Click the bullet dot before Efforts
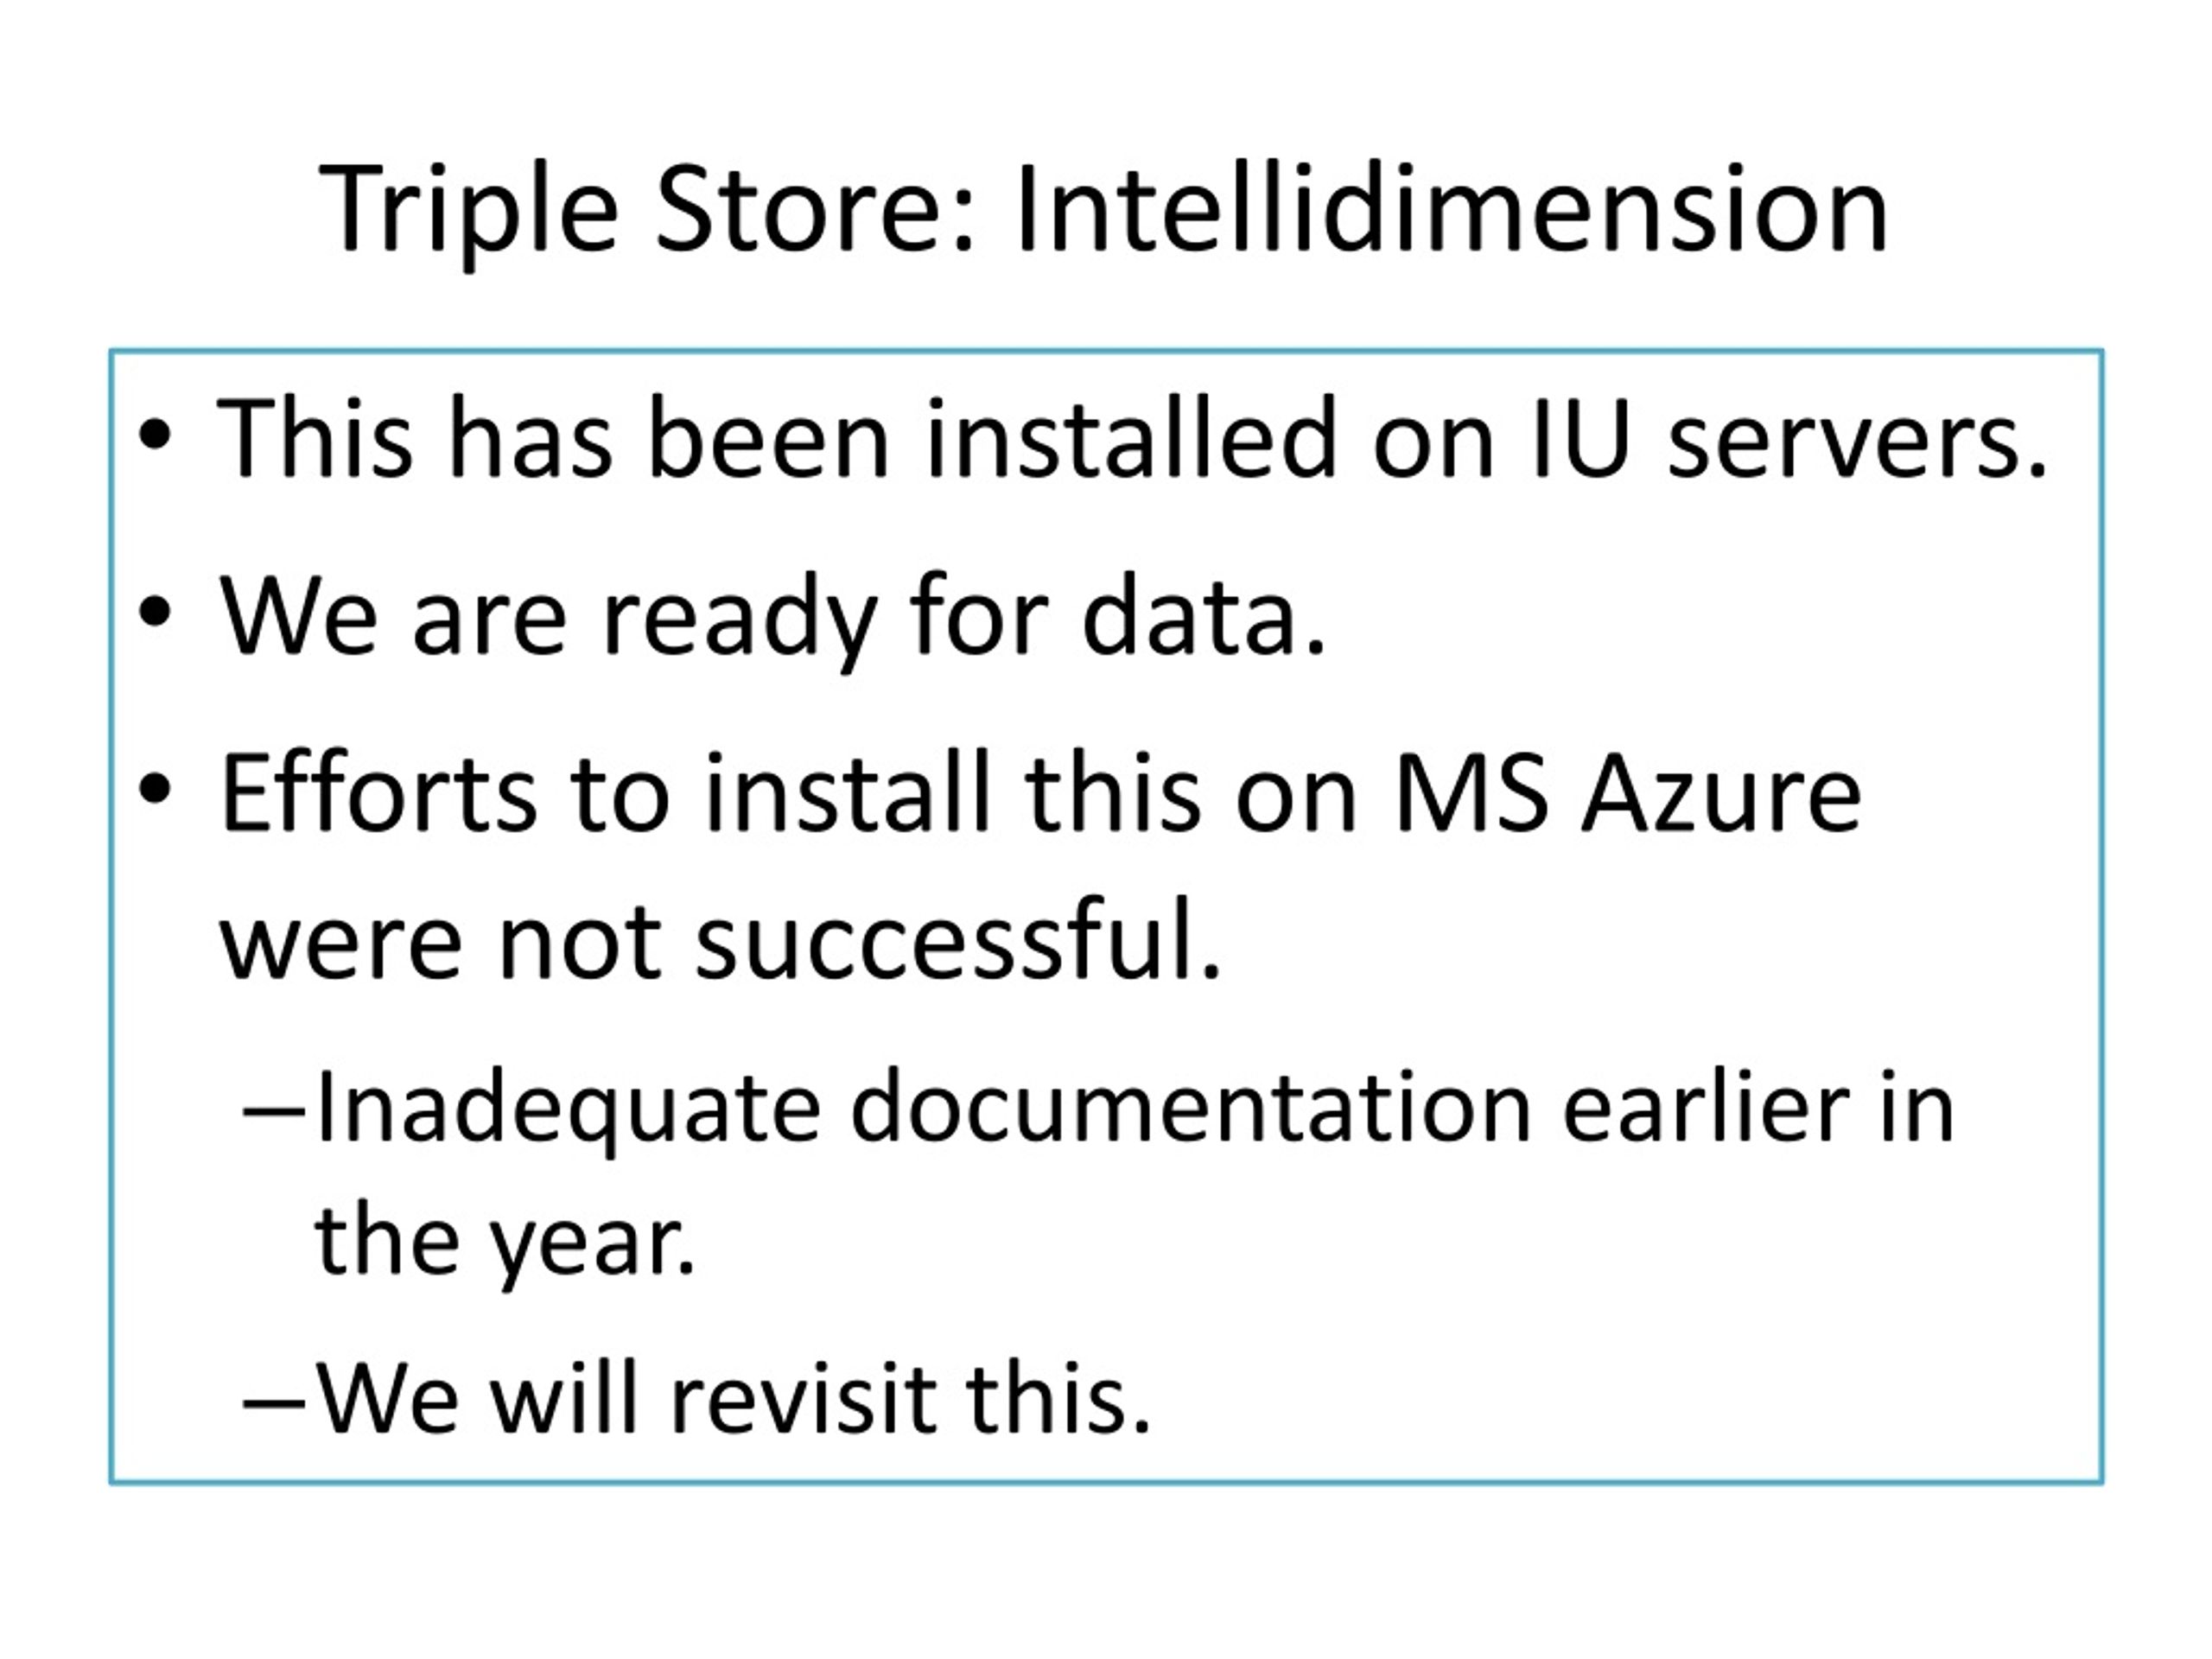2212x1659 pixels. coord(155,790)
